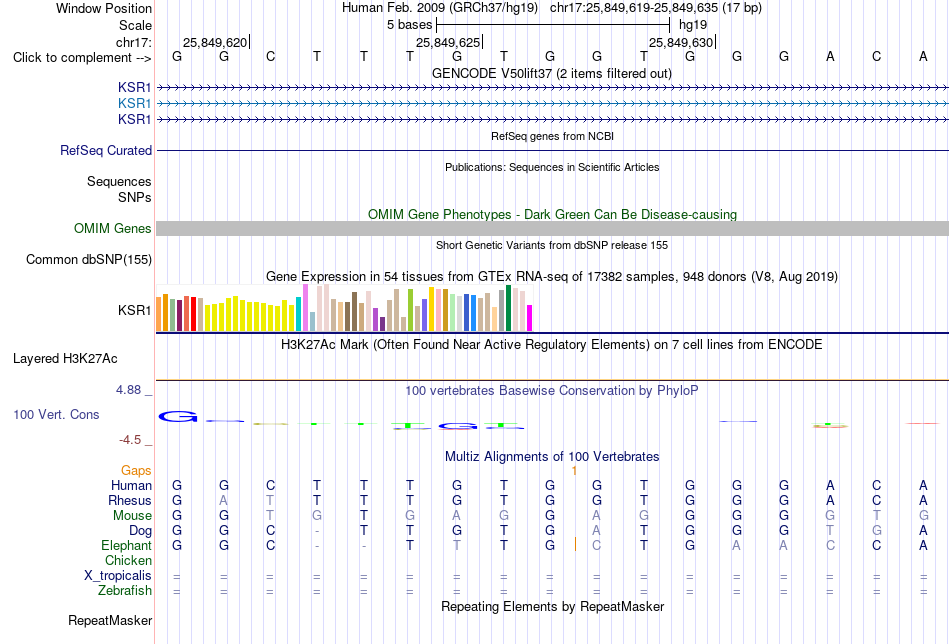Click the Sequences subtrack label
Viewport: 950px width, 644px height.
[x=119, y=181]
